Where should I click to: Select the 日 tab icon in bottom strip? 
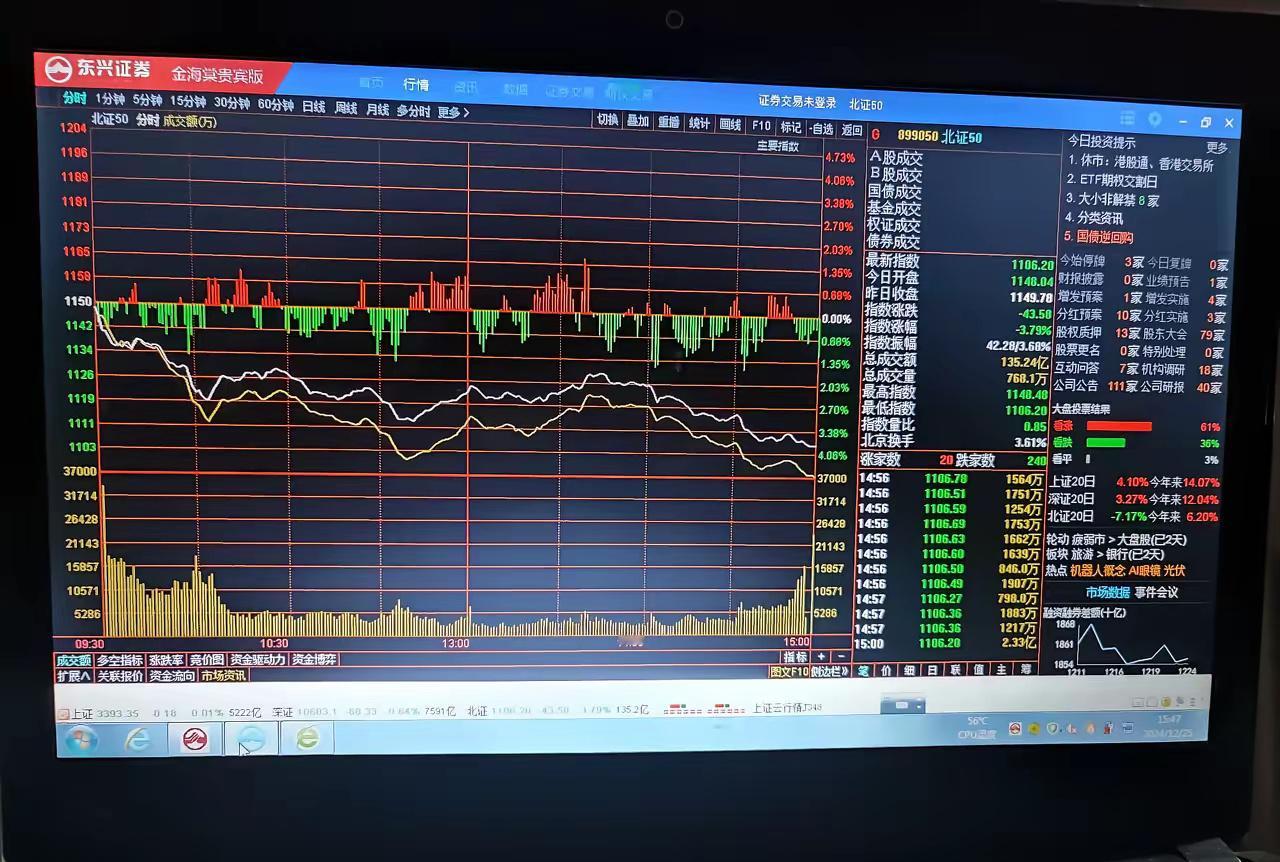932,670
